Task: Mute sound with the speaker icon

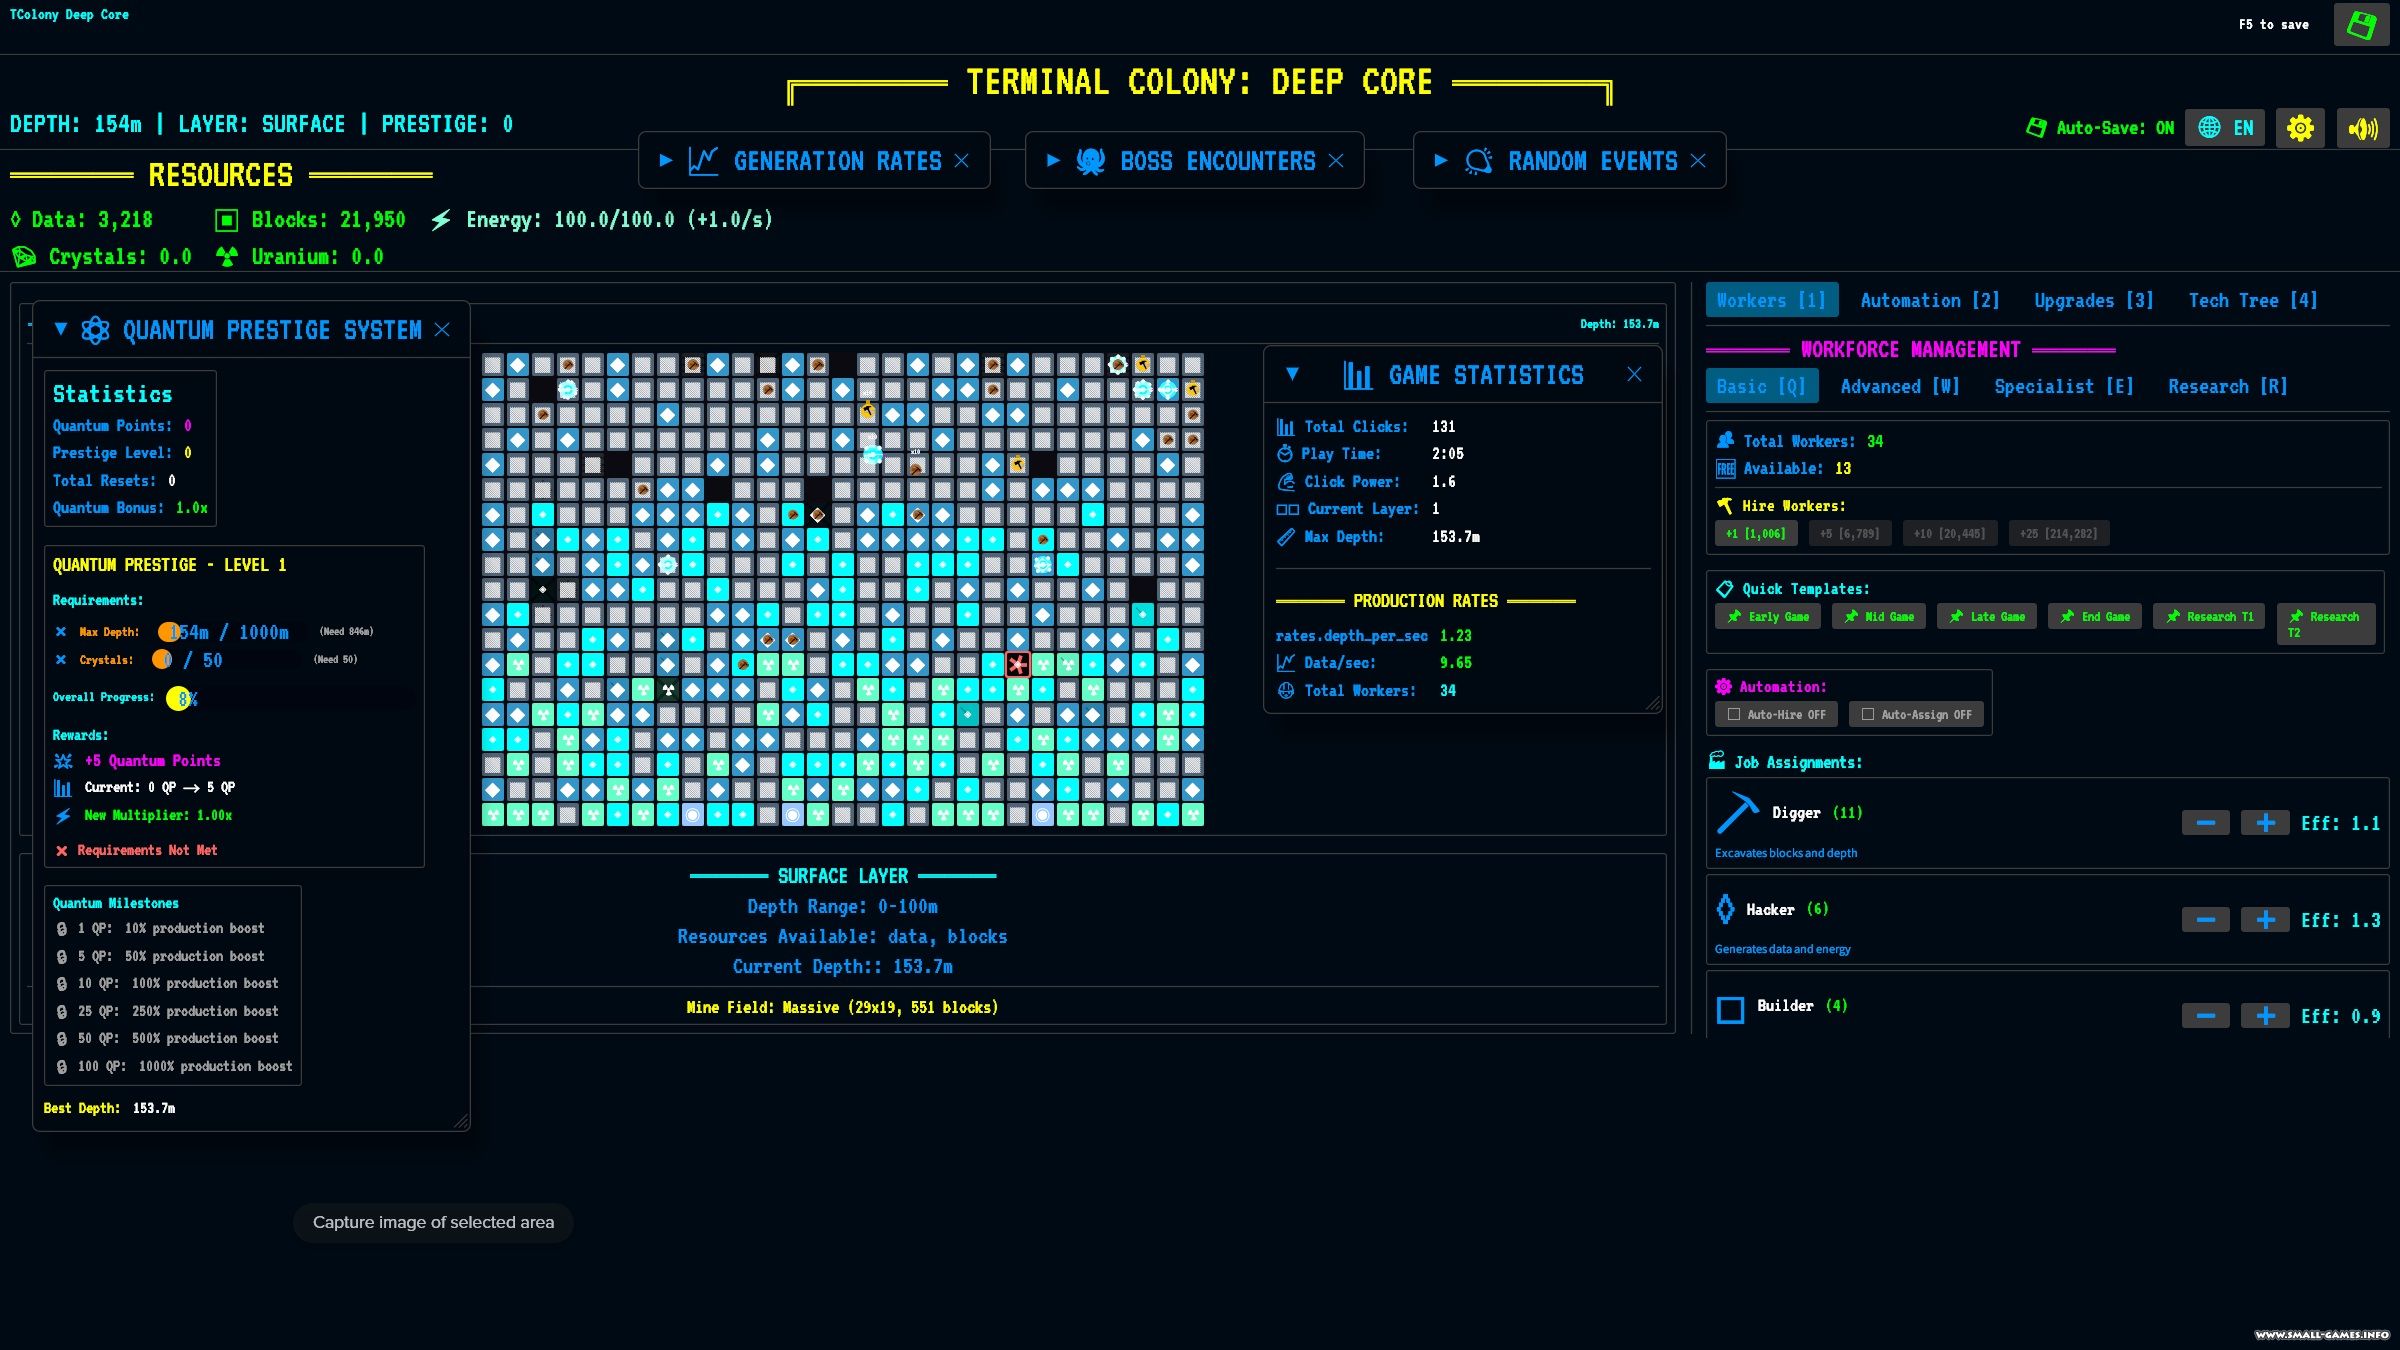Action: coord(2362,128)
